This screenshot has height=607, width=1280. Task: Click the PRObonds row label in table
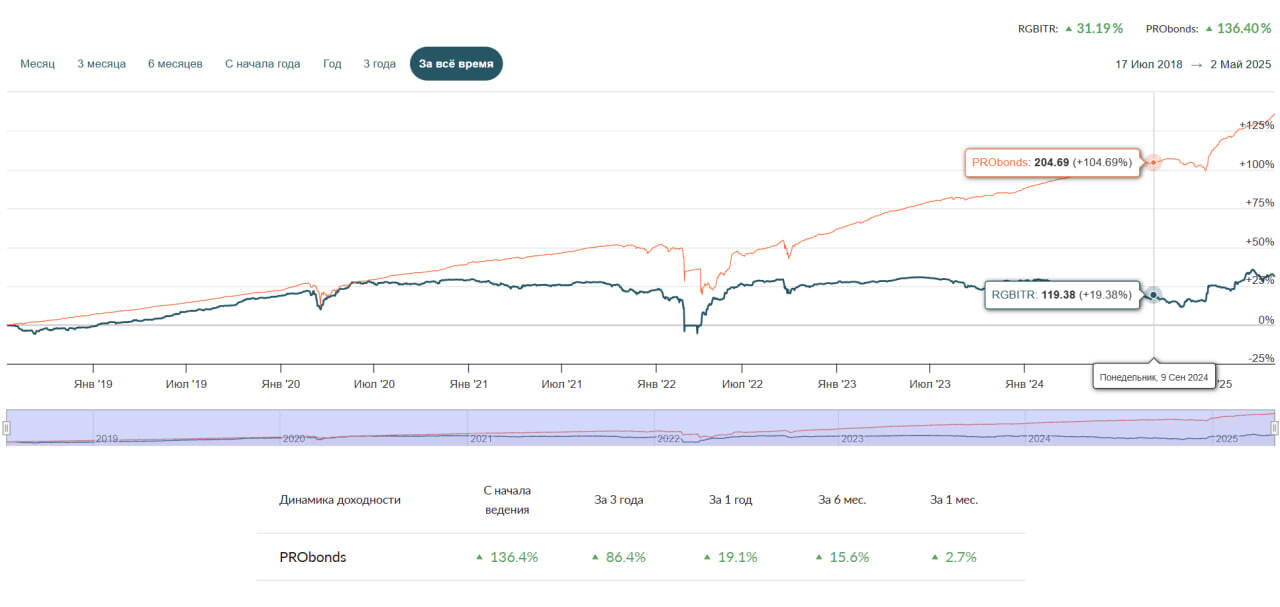click(313, 557)
